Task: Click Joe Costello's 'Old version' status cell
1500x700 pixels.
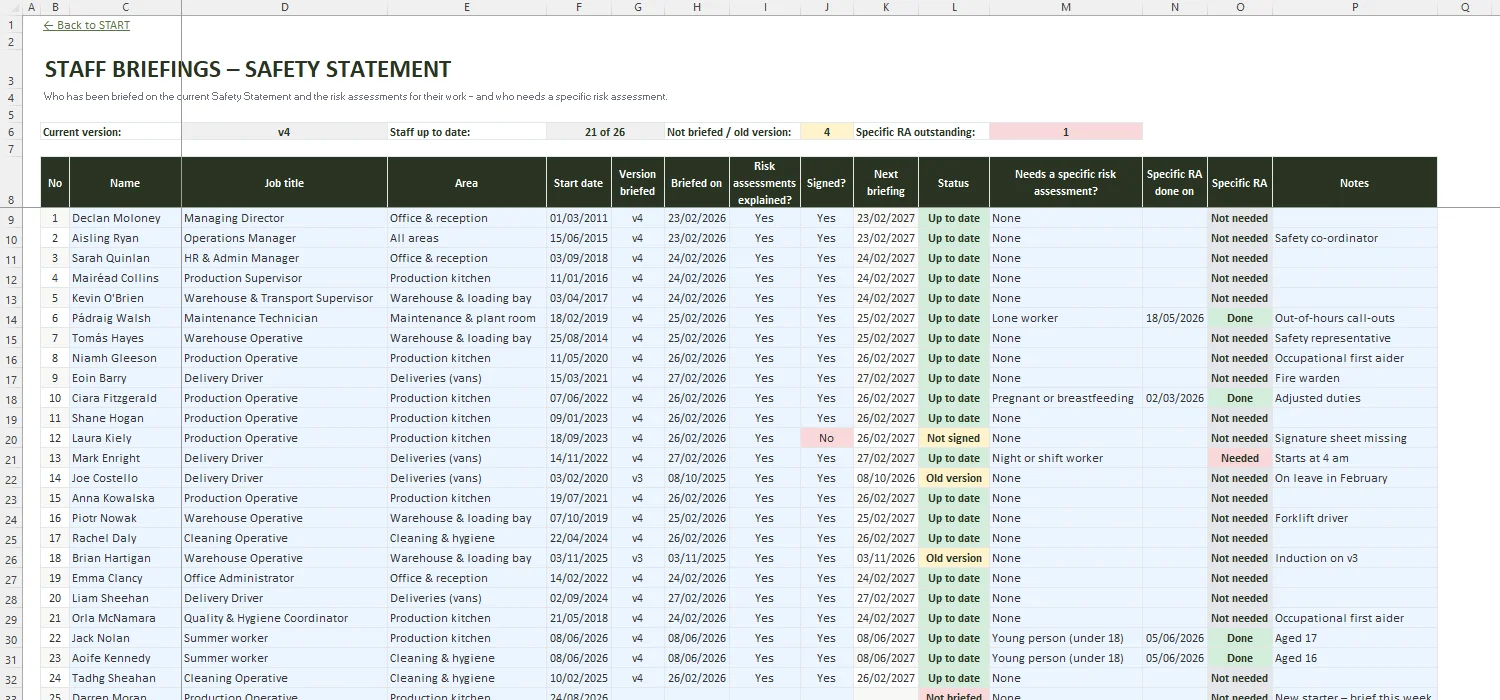Action: [x=954, y=478]
